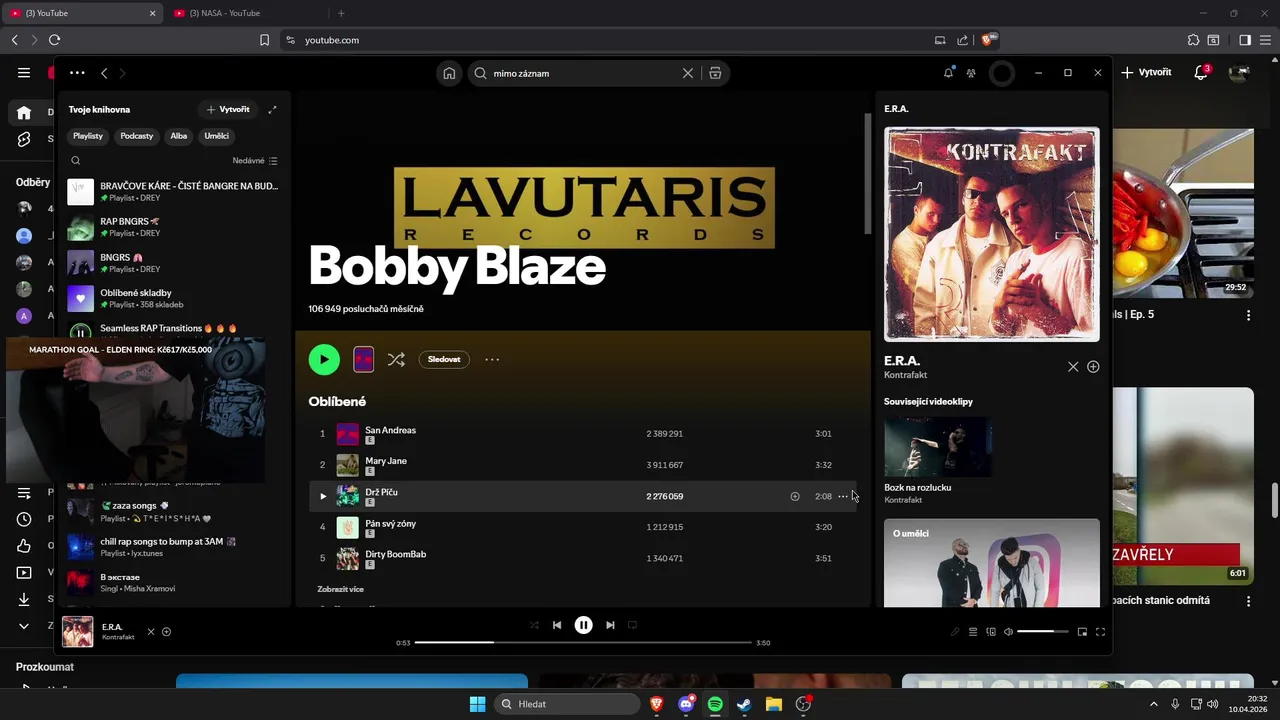Viewport: 1280px width, 720px height.
Task: Expand track list with Zobrazit více
Action: (x=341, y=589)
